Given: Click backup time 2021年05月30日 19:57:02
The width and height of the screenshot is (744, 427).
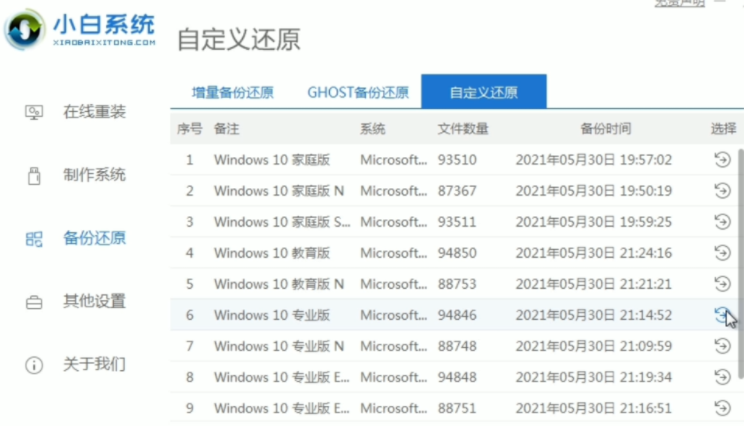Looking at the screenshot, I should pyautogui.click(x=594, y=160).
